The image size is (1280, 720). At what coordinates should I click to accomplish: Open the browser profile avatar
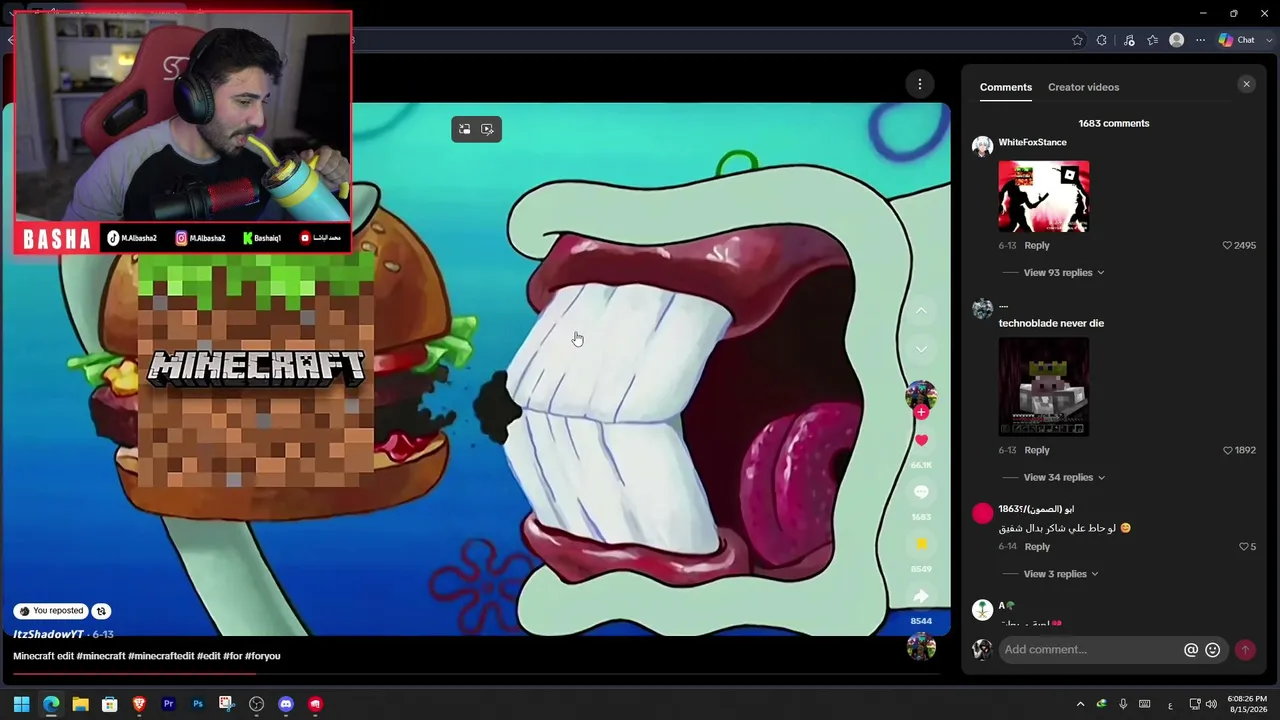coord(1176,40)
